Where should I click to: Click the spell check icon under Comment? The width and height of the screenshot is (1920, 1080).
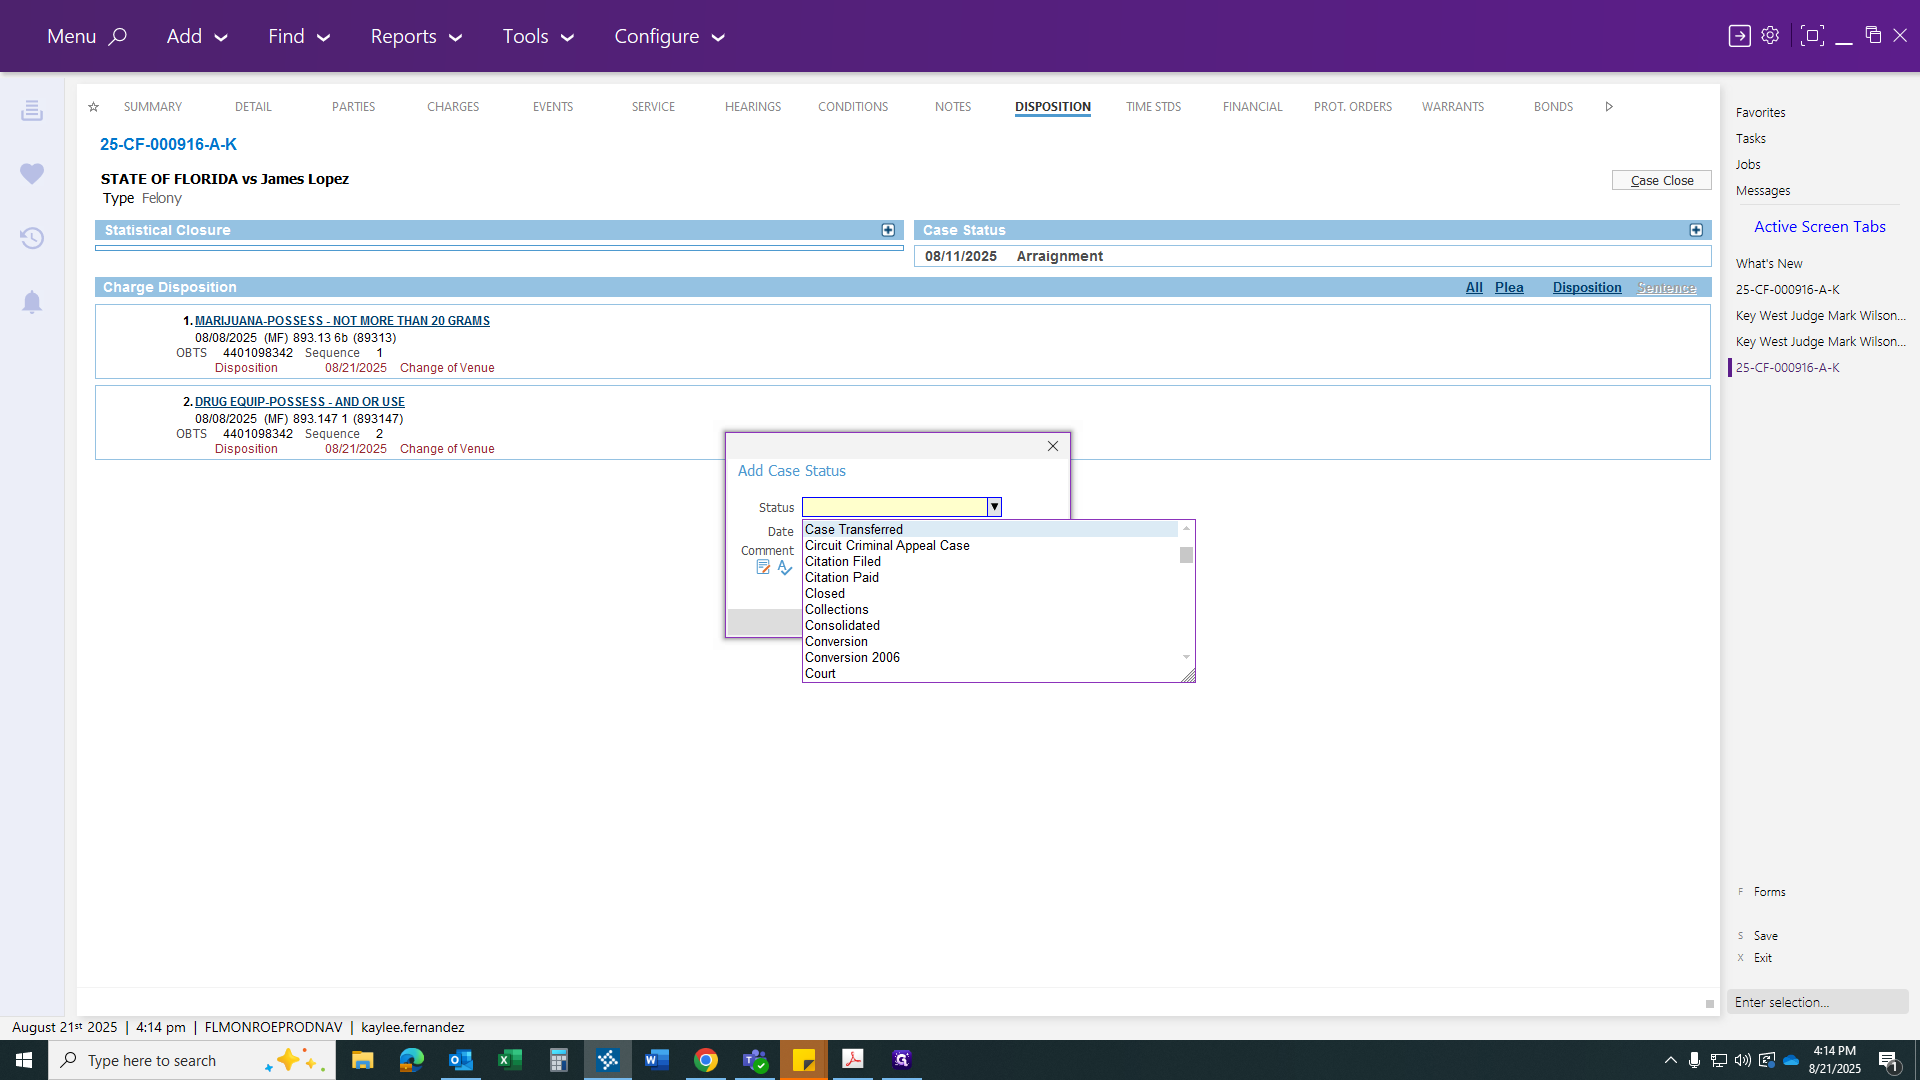[785, 568]
